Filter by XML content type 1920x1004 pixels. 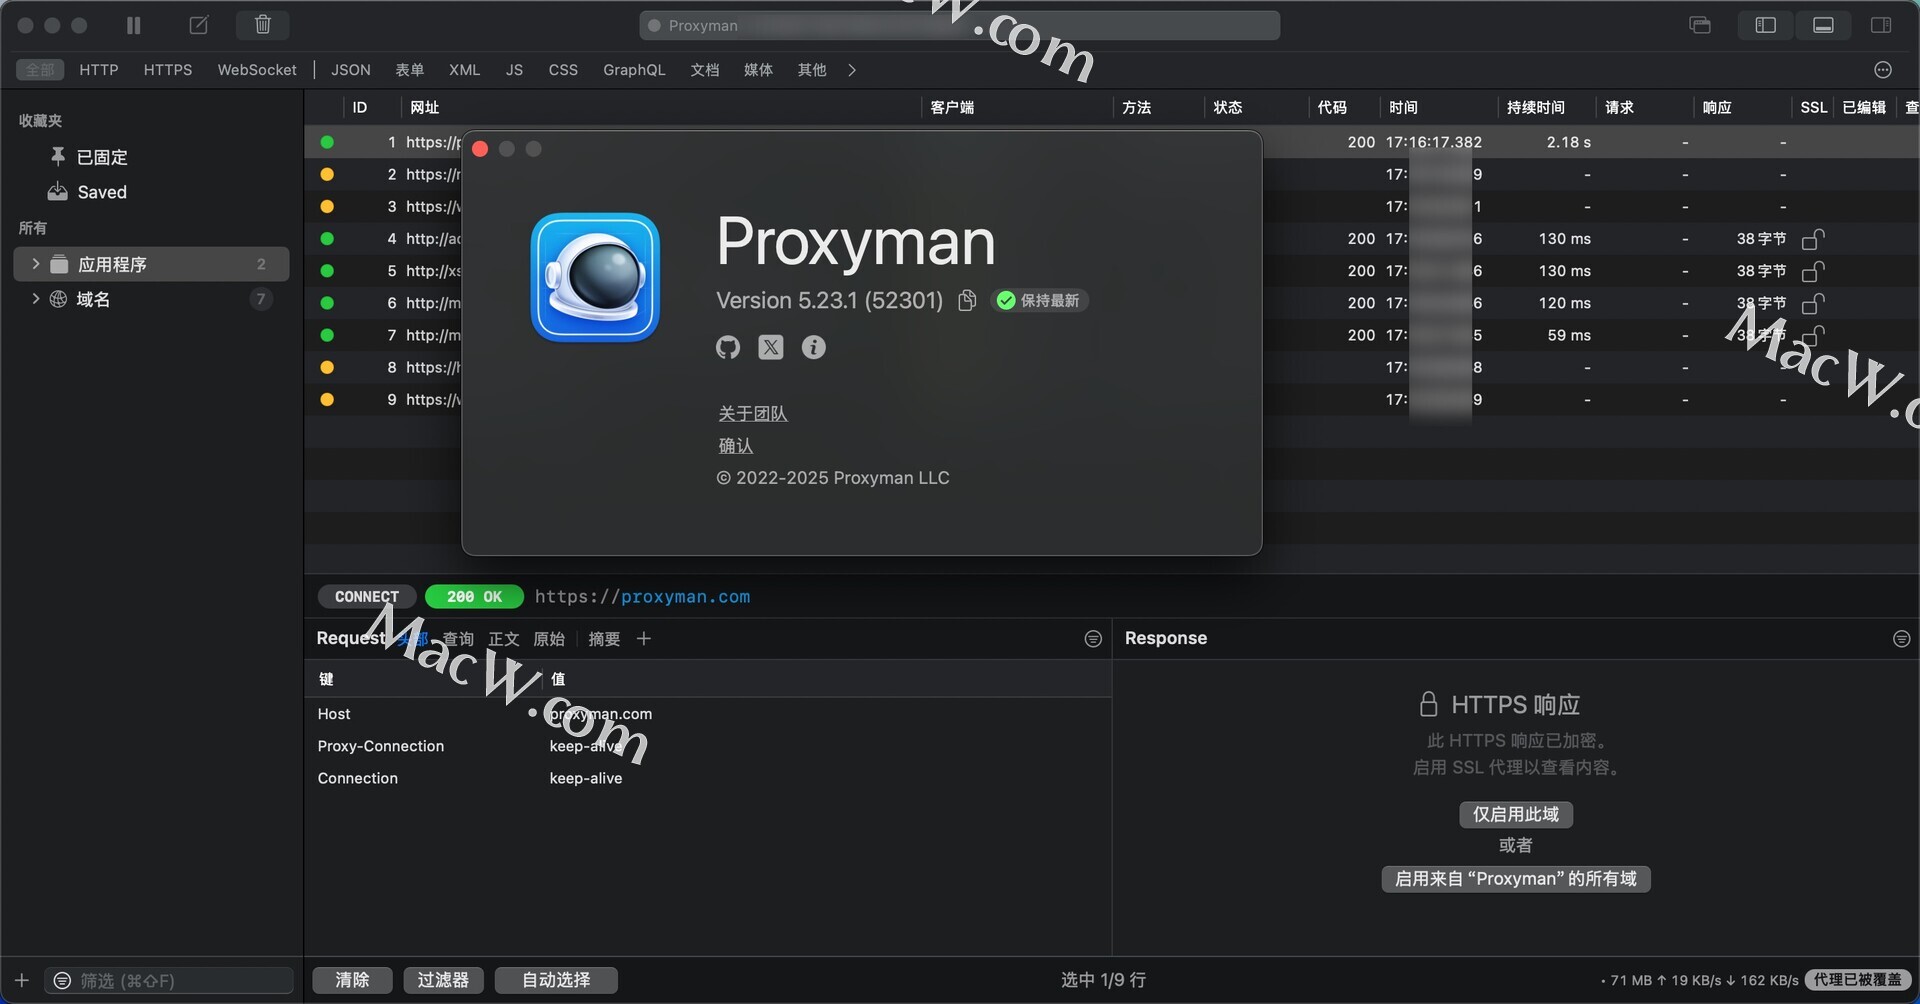coord(464,69)
